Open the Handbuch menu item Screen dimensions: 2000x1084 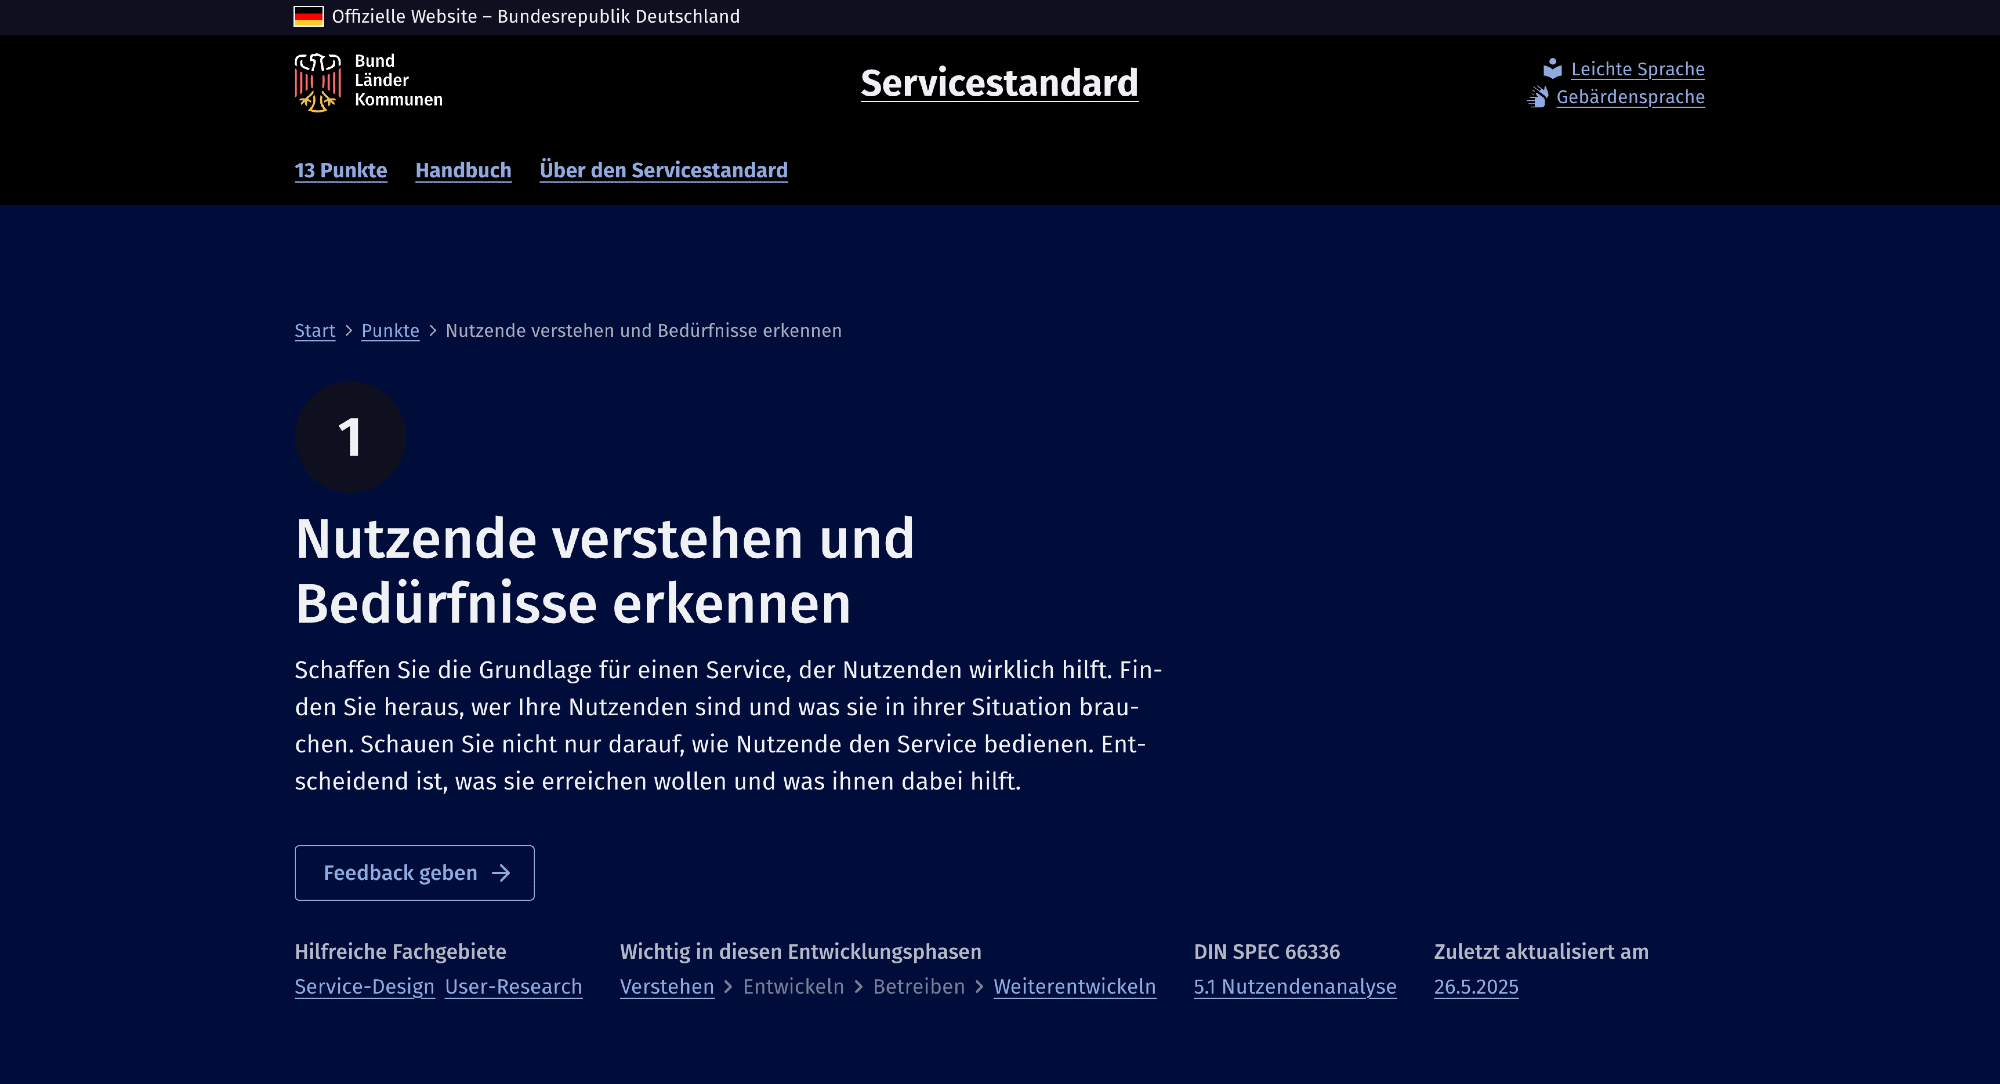463,170
